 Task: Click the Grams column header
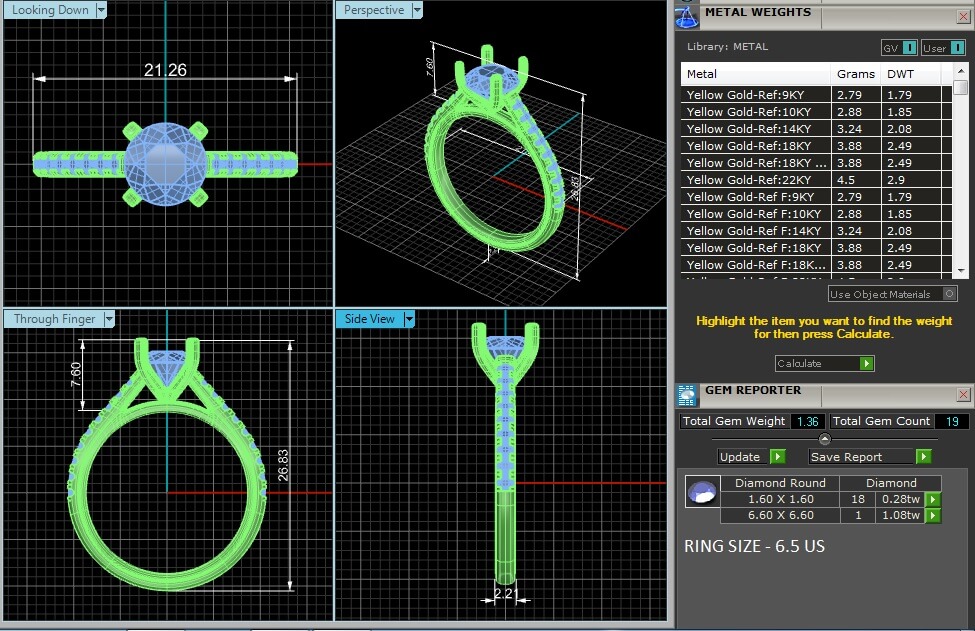[855, 74]
